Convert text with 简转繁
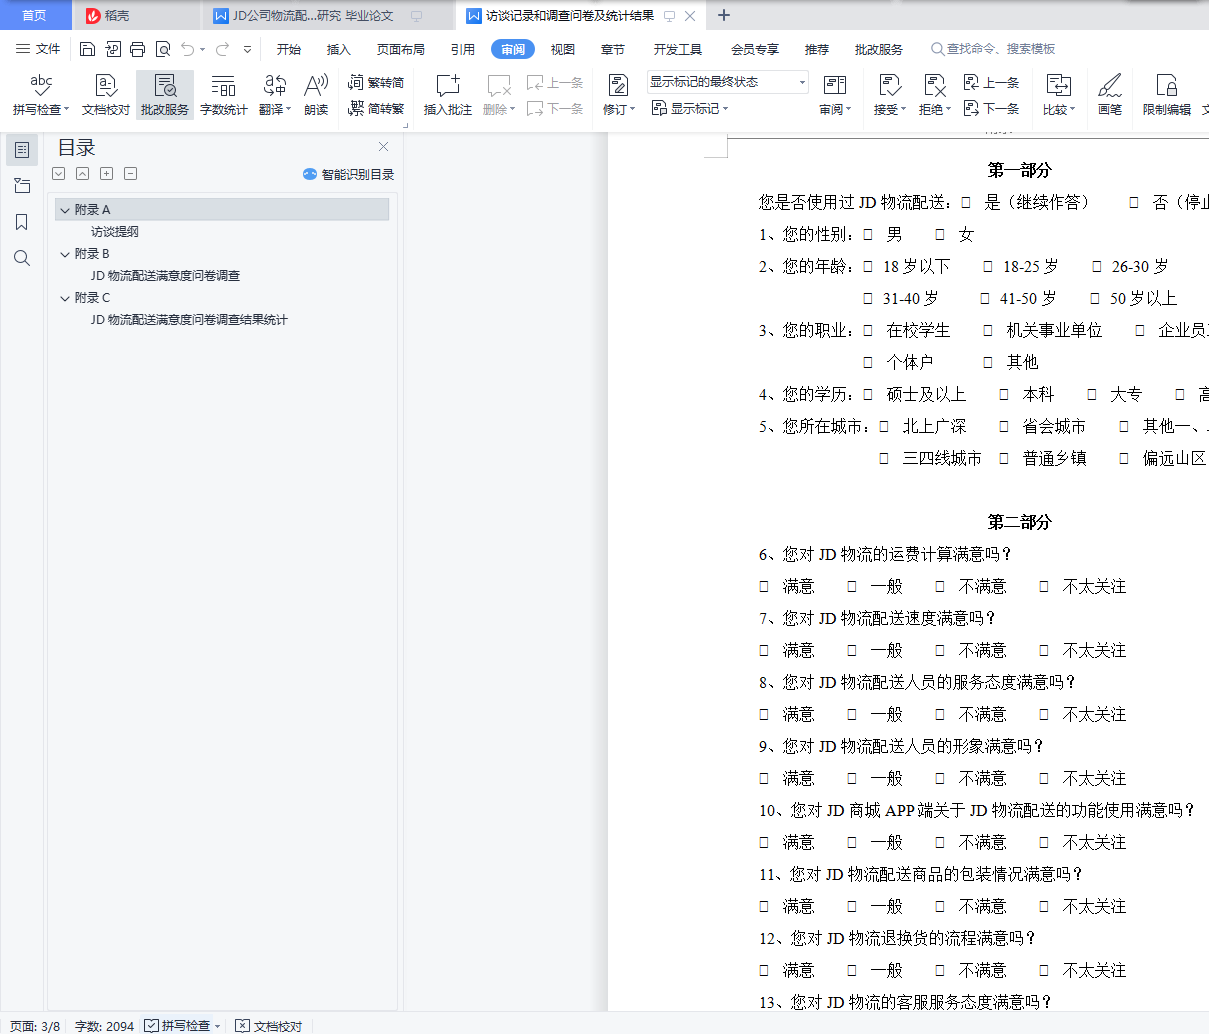1209x1034 pixels. coord(376,108)
